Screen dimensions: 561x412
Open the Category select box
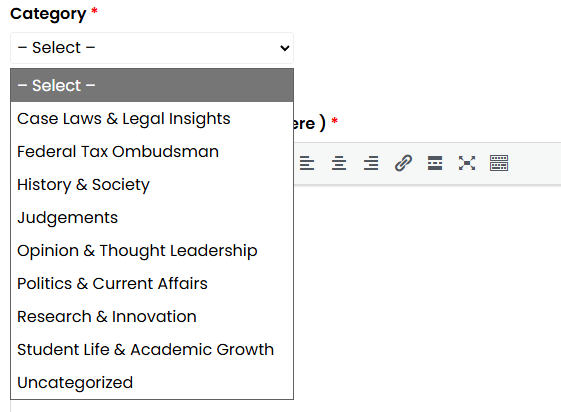(152, 48)
